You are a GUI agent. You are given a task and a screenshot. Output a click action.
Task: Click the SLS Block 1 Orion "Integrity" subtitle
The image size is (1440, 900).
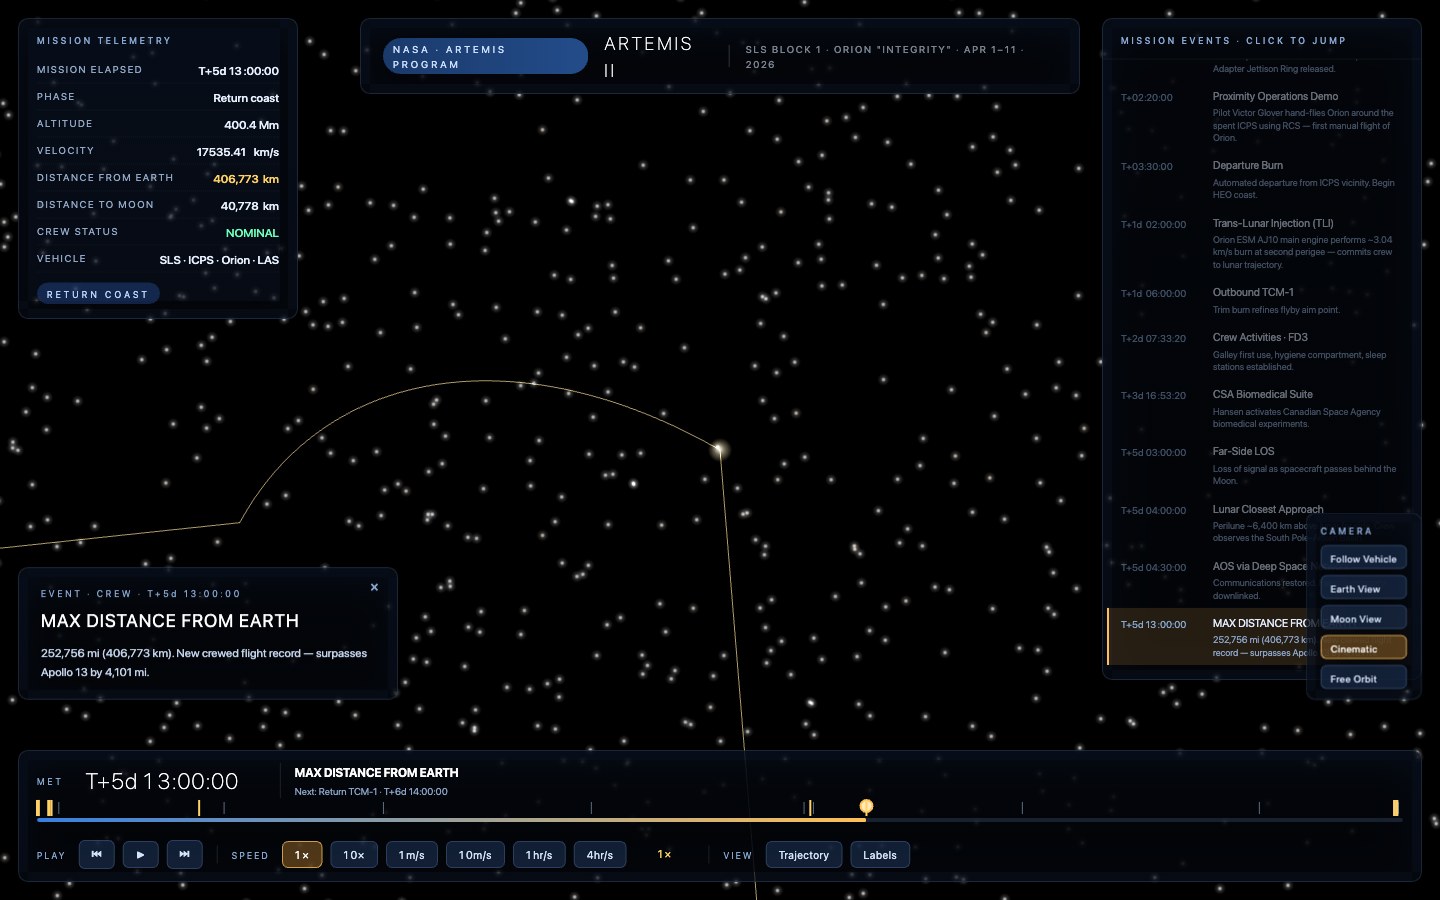click(x=884, y=57)
